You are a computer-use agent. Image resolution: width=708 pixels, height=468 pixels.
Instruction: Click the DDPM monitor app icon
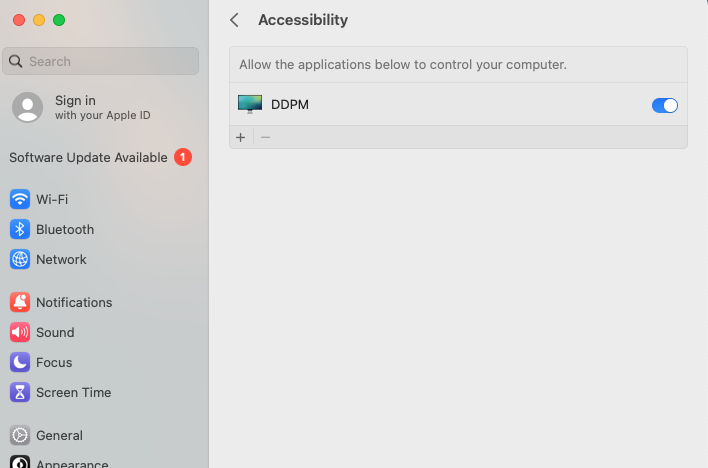click(250, 104)
